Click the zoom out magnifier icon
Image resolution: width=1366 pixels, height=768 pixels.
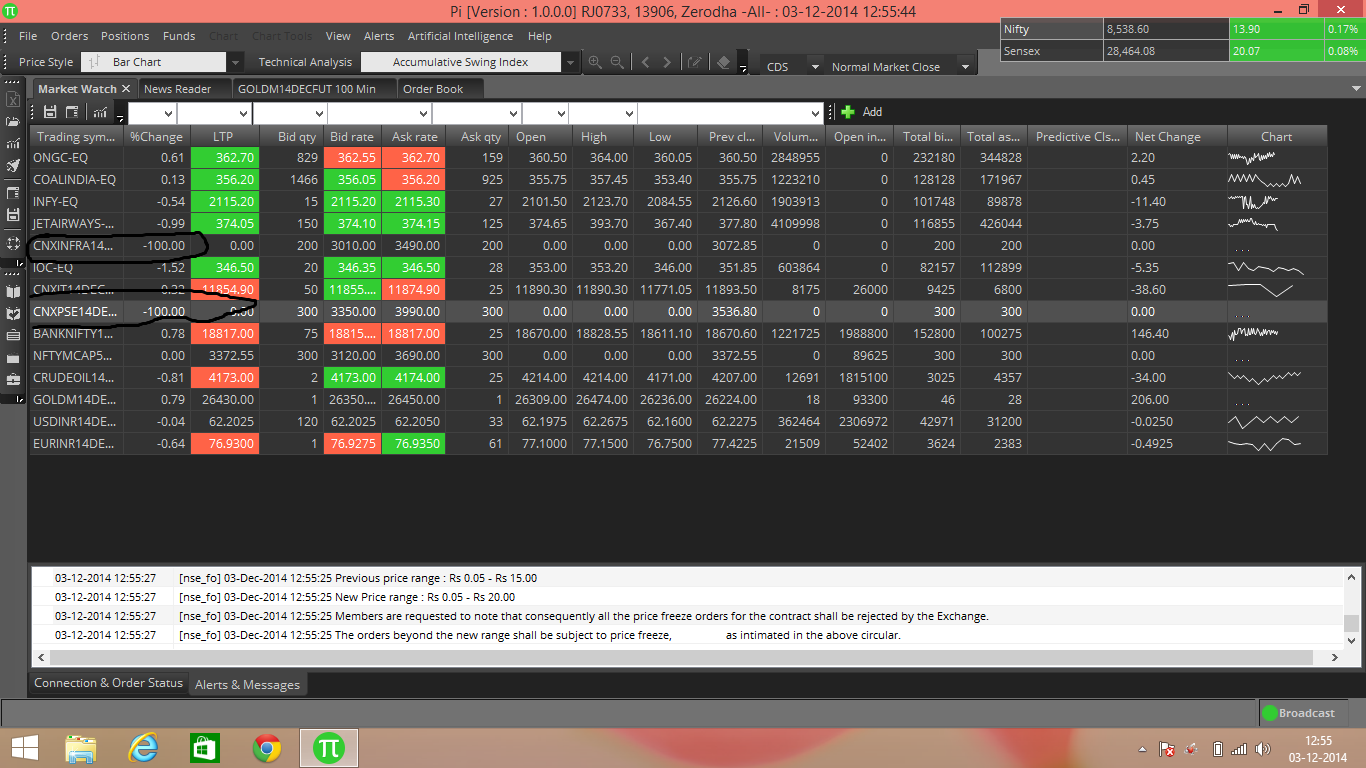point(617,62)
